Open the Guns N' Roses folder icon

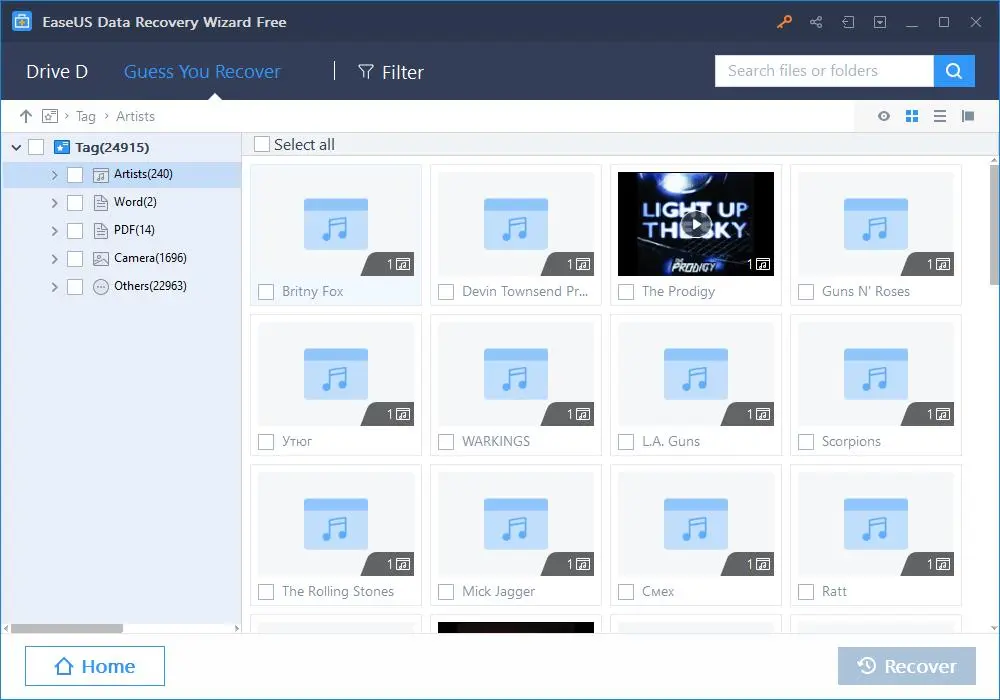coord(876,224)
